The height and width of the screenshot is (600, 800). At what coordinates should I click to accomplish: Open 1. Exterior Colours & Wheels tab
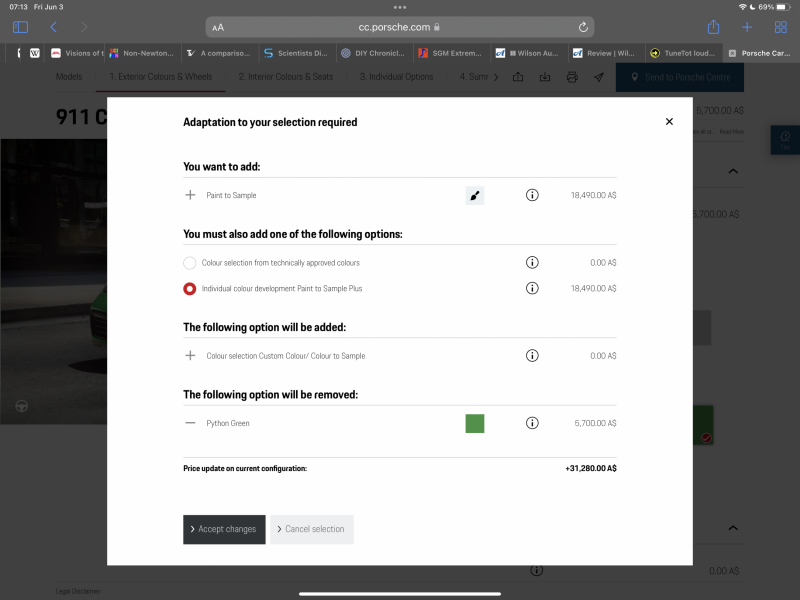161,77
